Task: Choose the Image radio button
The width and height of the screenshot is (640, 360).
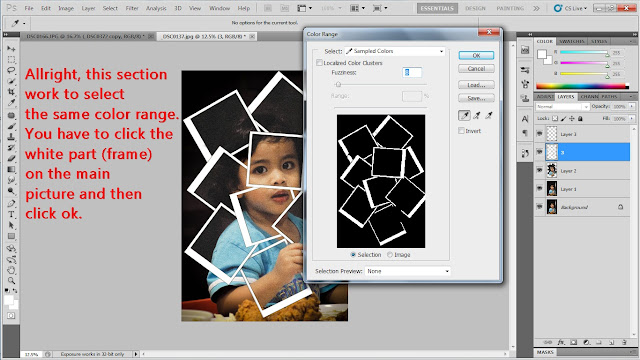Action: click(390, 255)
